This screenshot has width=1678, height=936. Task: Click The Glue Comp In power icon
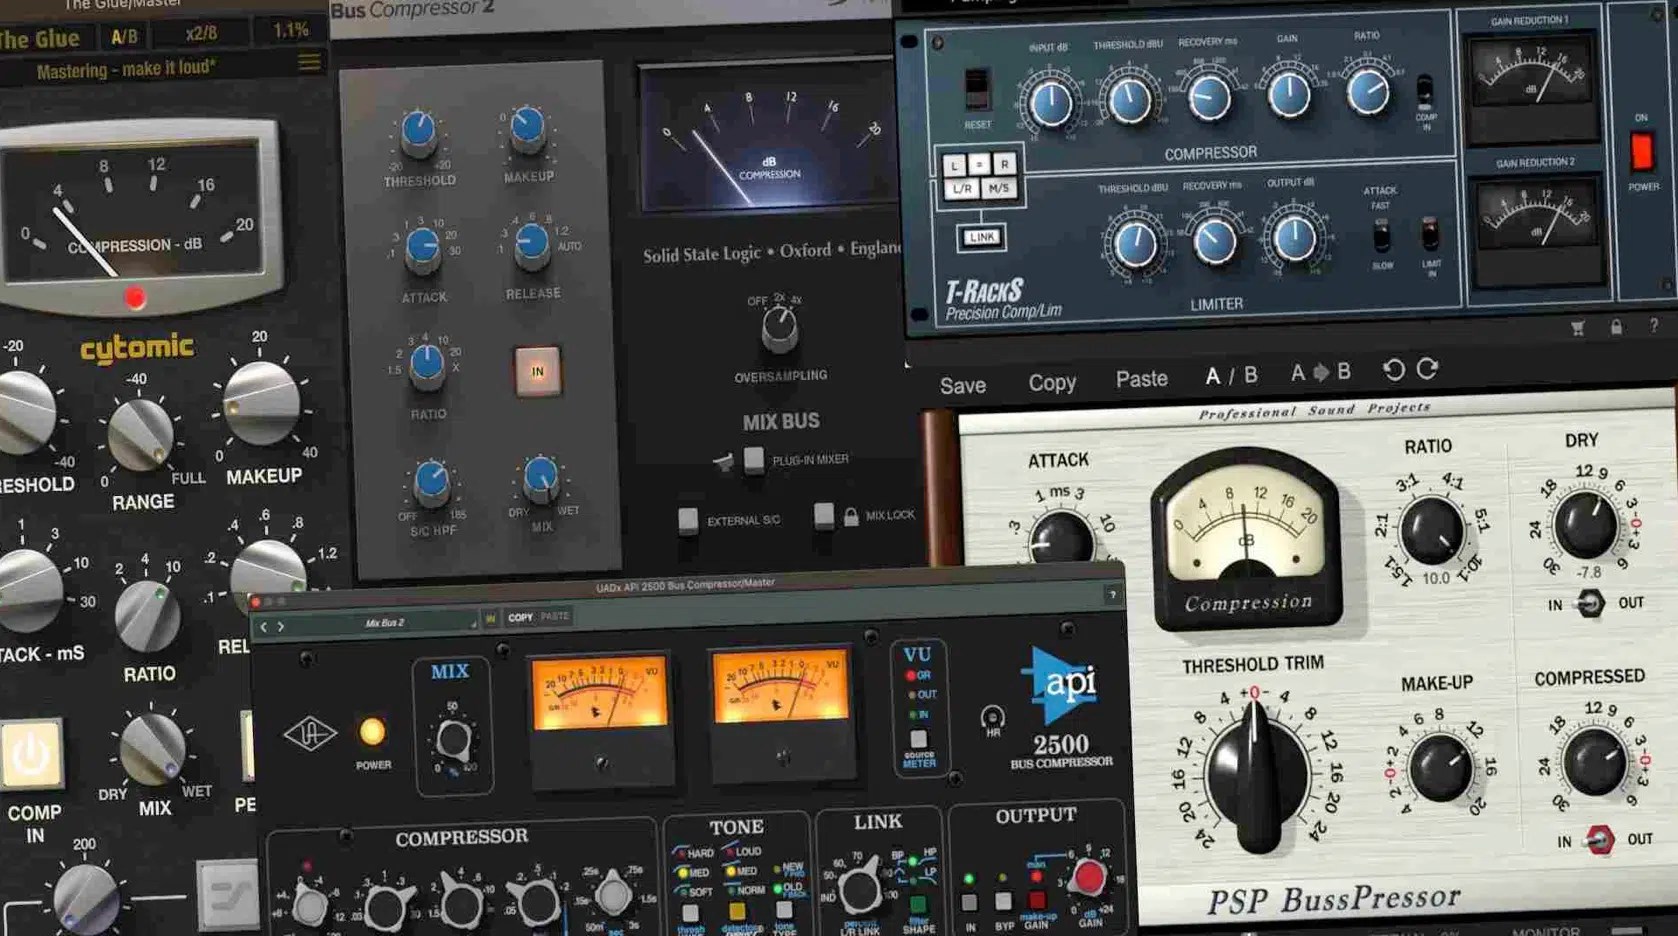tap(30, 755)
